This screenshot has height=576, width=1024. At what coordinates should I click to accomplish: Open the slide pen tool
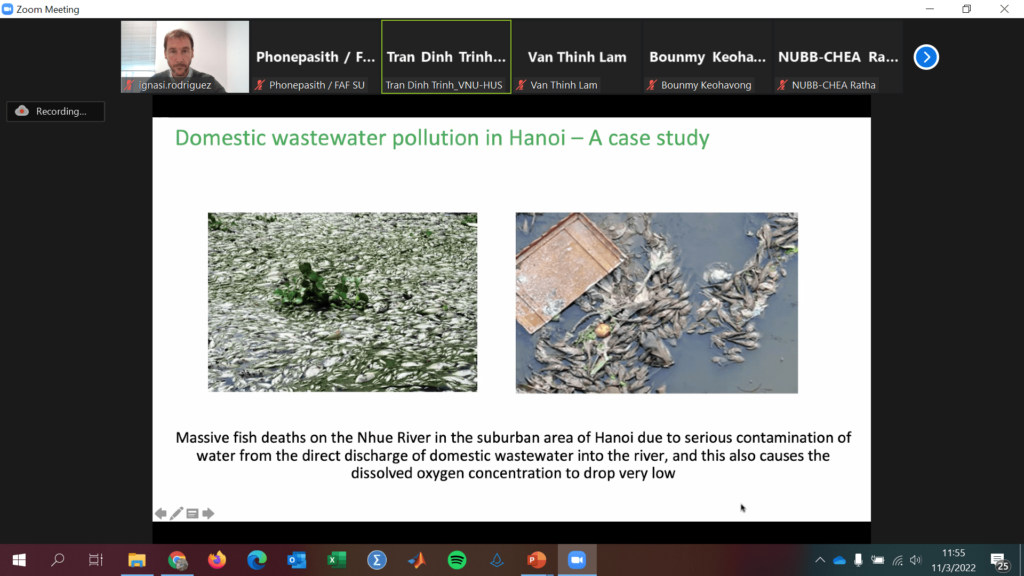click(176, 513)
